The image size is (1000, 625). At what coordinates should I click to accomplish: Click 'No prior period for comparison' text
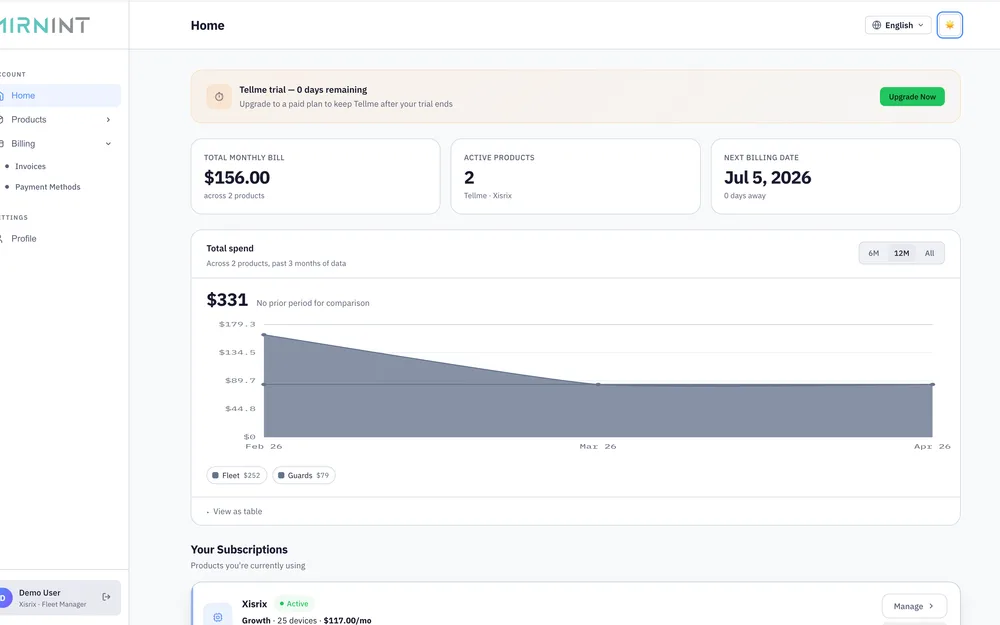[312, 303]
